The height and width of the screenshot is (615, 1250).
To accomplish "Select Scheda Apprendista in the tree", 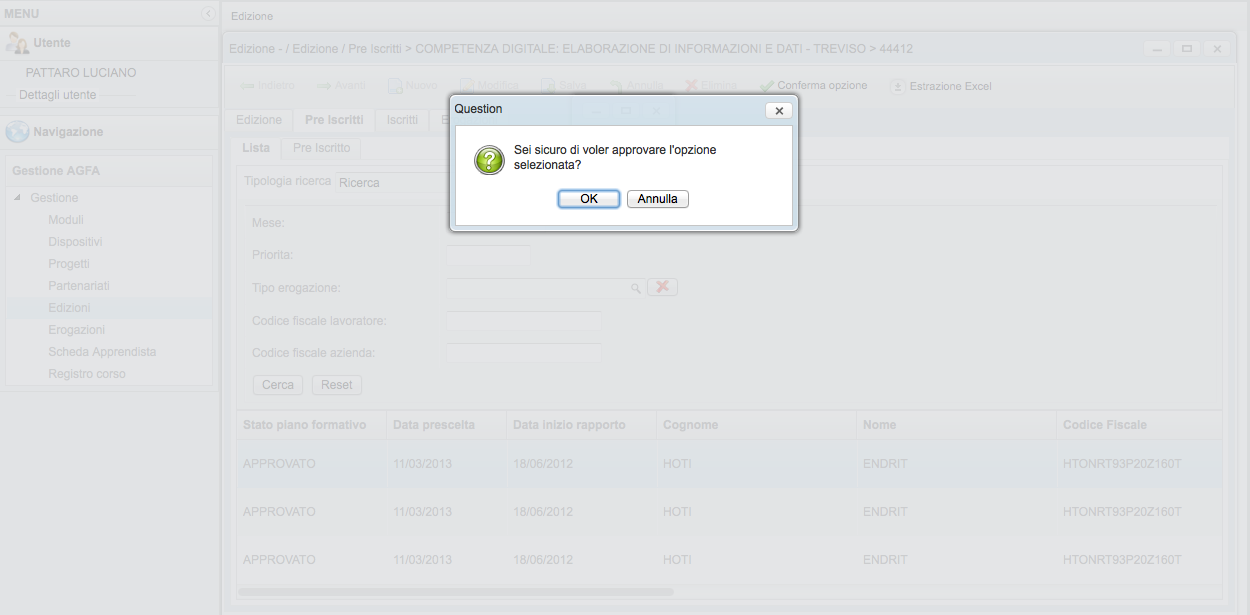I will pyautogui.click(x=102, y=352).
